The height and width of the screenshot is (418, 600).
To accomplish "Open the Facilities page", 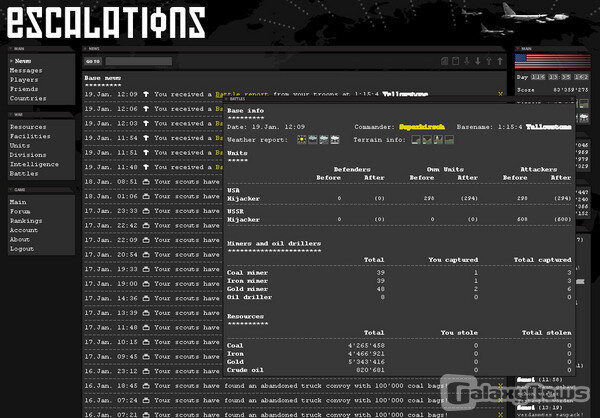I will 30,136.
